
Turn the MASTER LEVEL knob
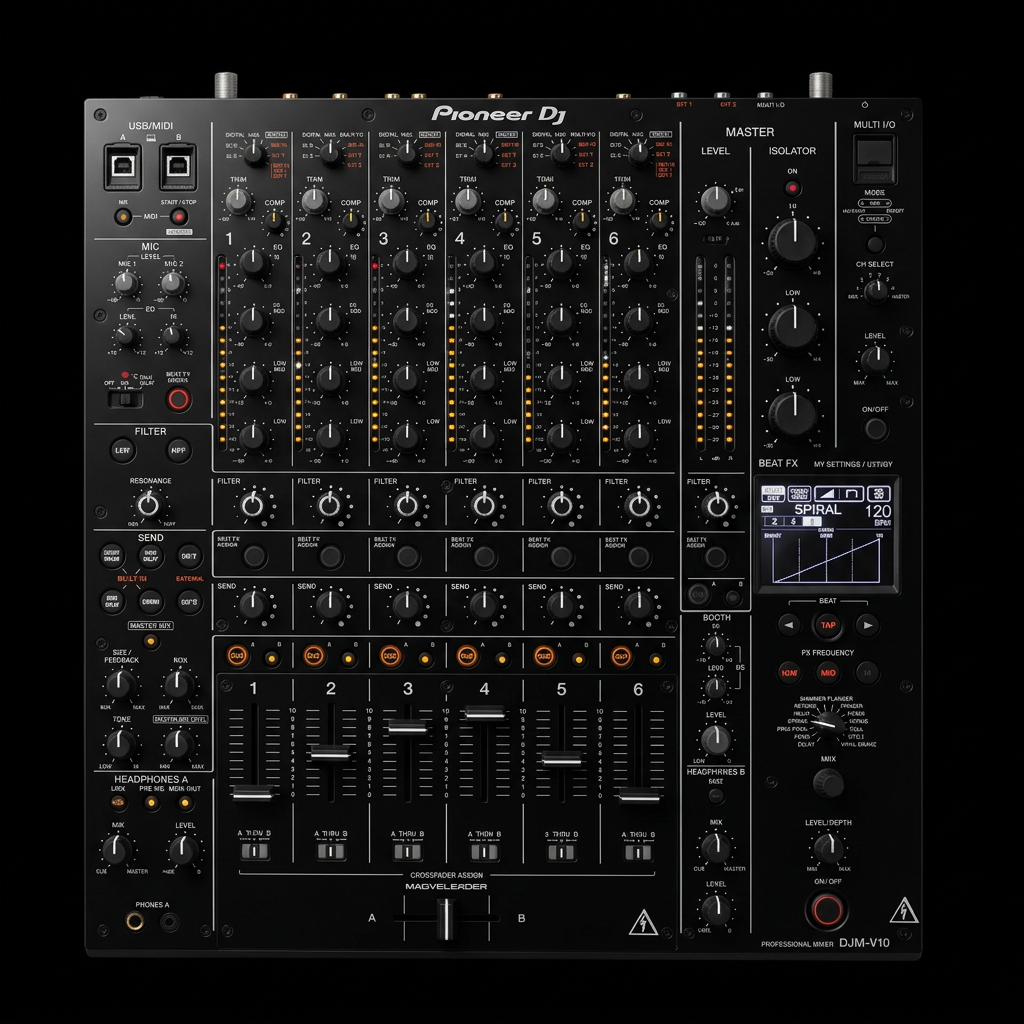point(715,200)
